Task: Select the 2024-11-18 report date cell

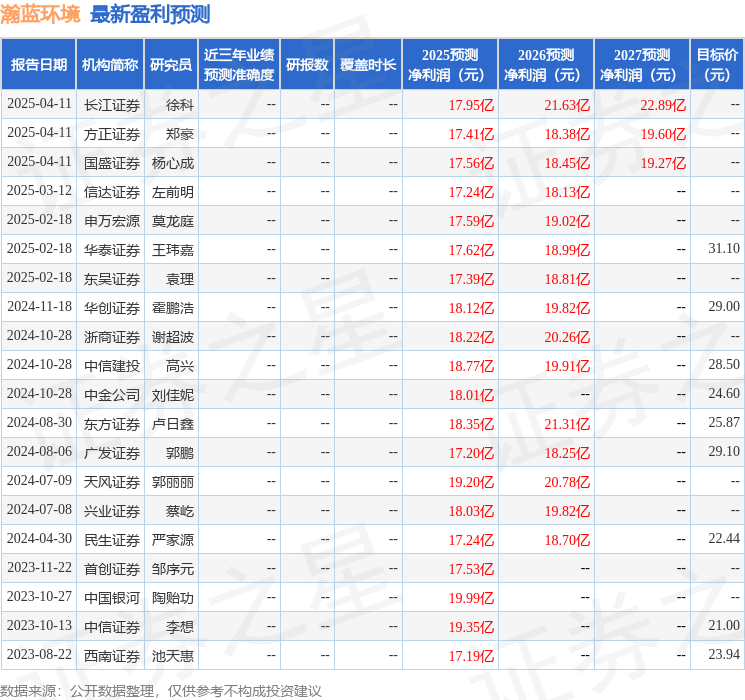Action: click(x=39, y=307)
